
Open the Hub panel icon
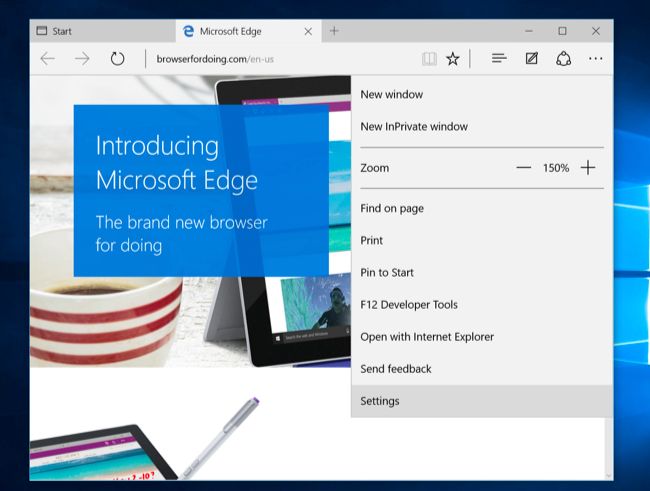(499, 58)
